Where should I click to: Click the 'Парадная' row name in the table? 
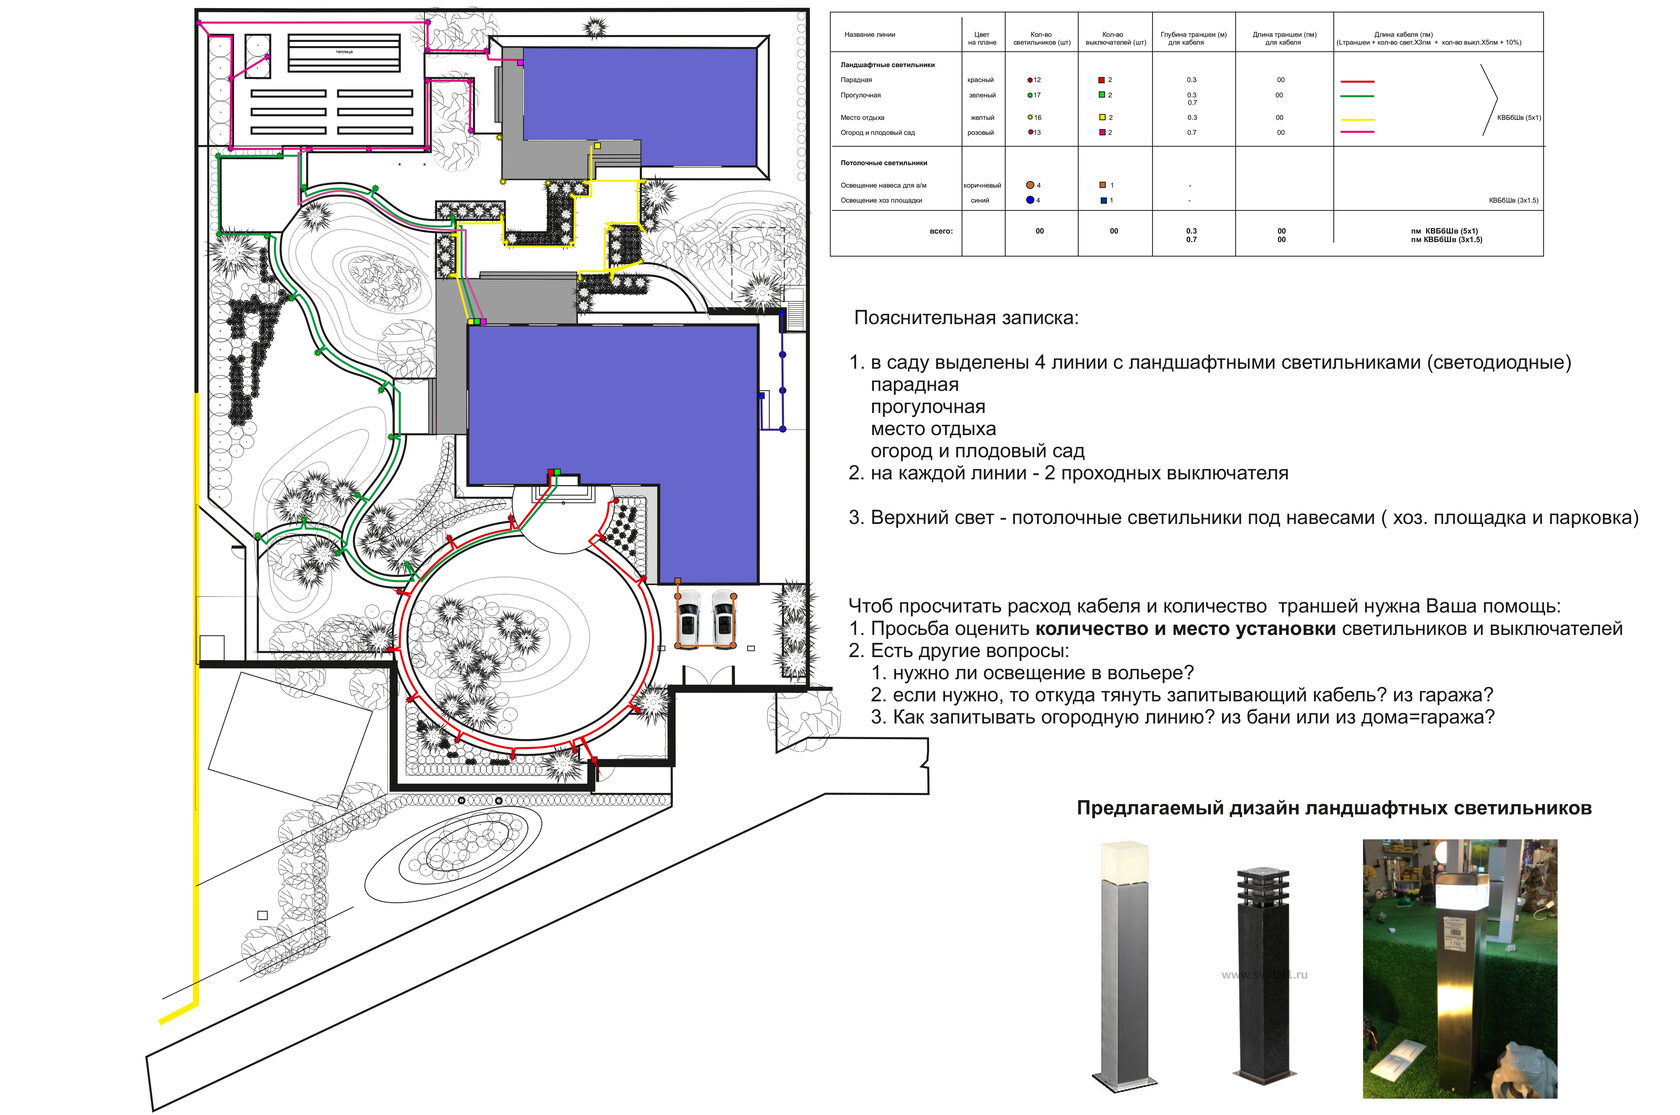click(856, 80)
